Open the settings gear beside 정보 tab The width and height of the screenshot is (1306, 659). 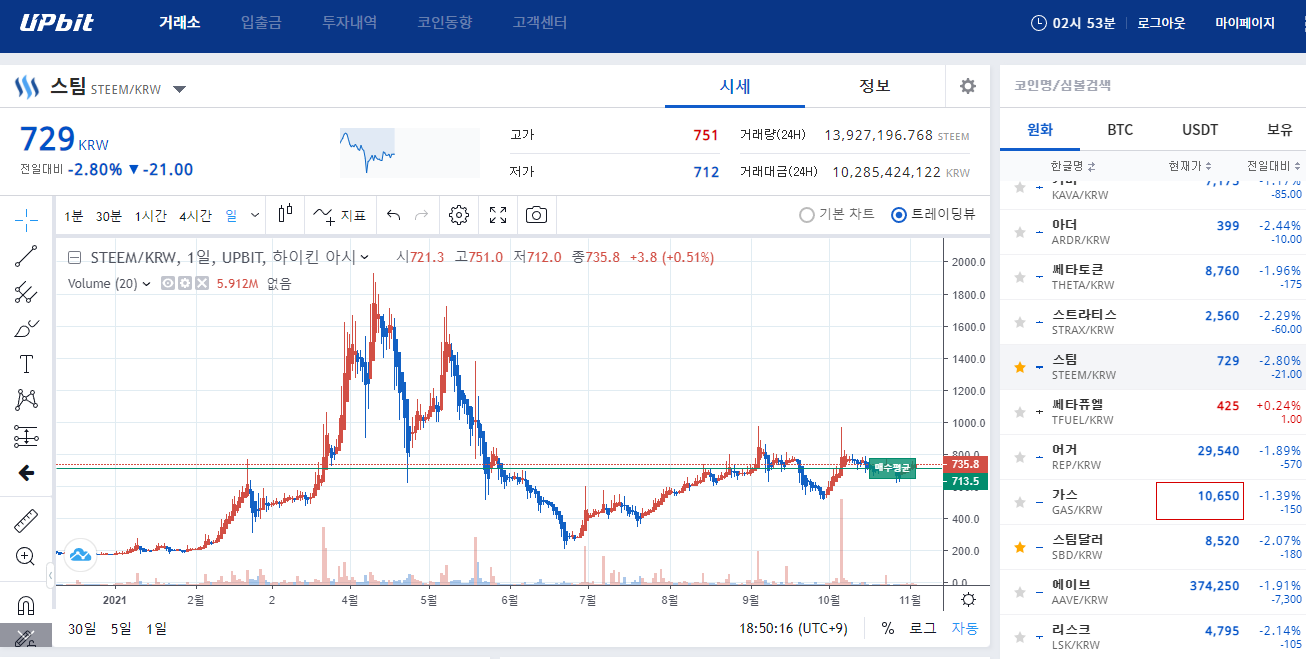click(967, 86)
